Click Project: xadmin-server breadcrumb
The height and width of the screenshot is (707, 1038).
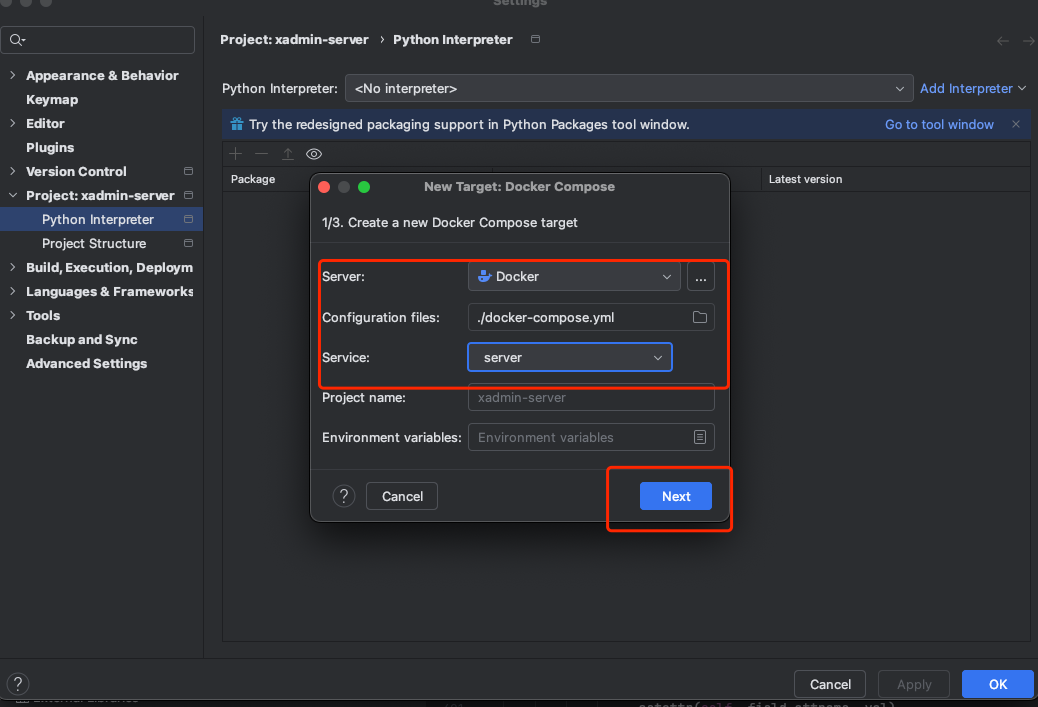click(294, 40)
